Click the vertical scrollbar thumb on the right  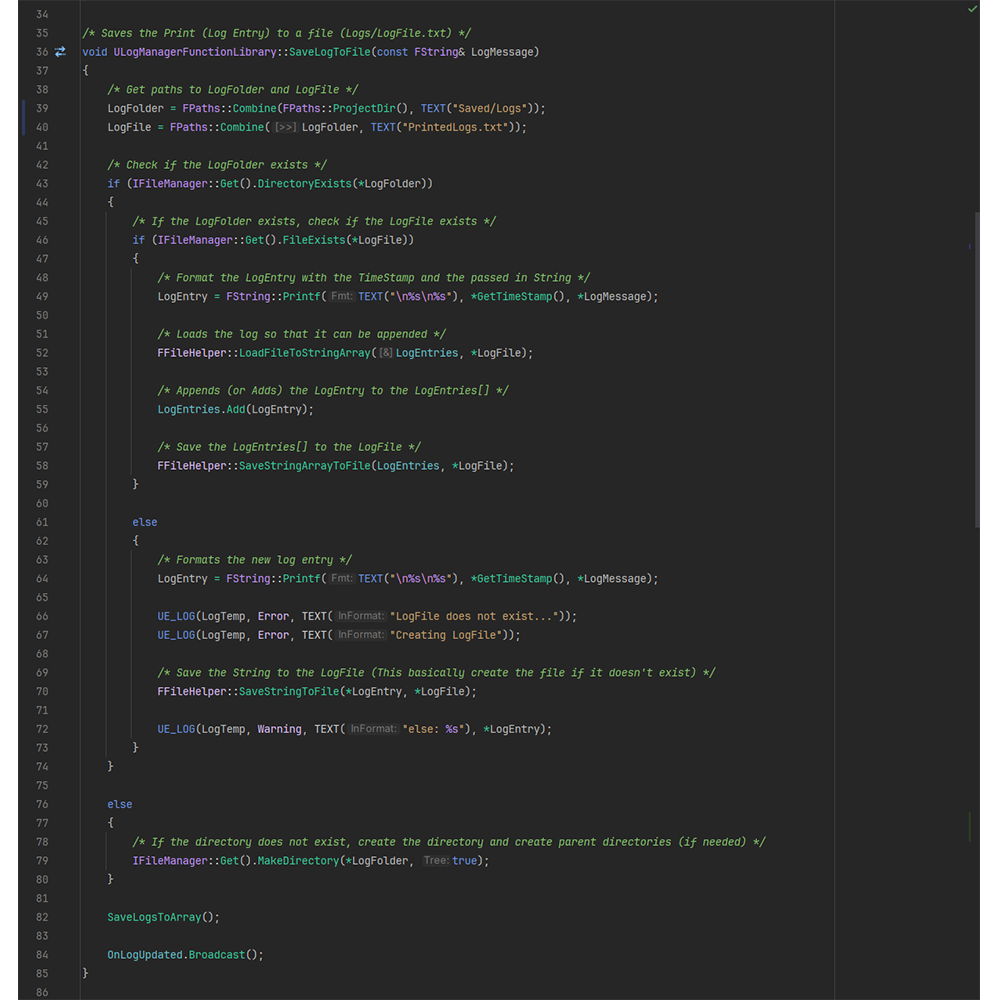[977, 370]
